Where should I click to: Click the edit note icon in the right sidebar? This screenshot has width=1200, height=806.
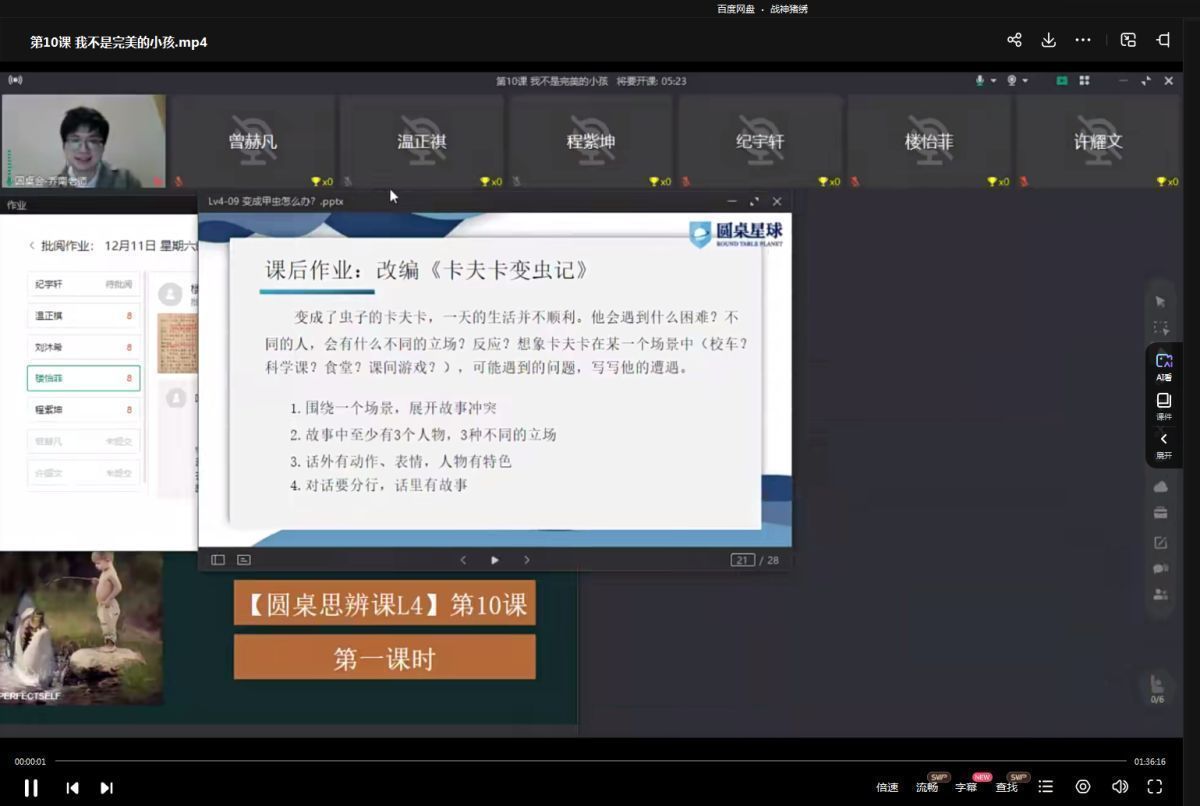coord(1160,542)
